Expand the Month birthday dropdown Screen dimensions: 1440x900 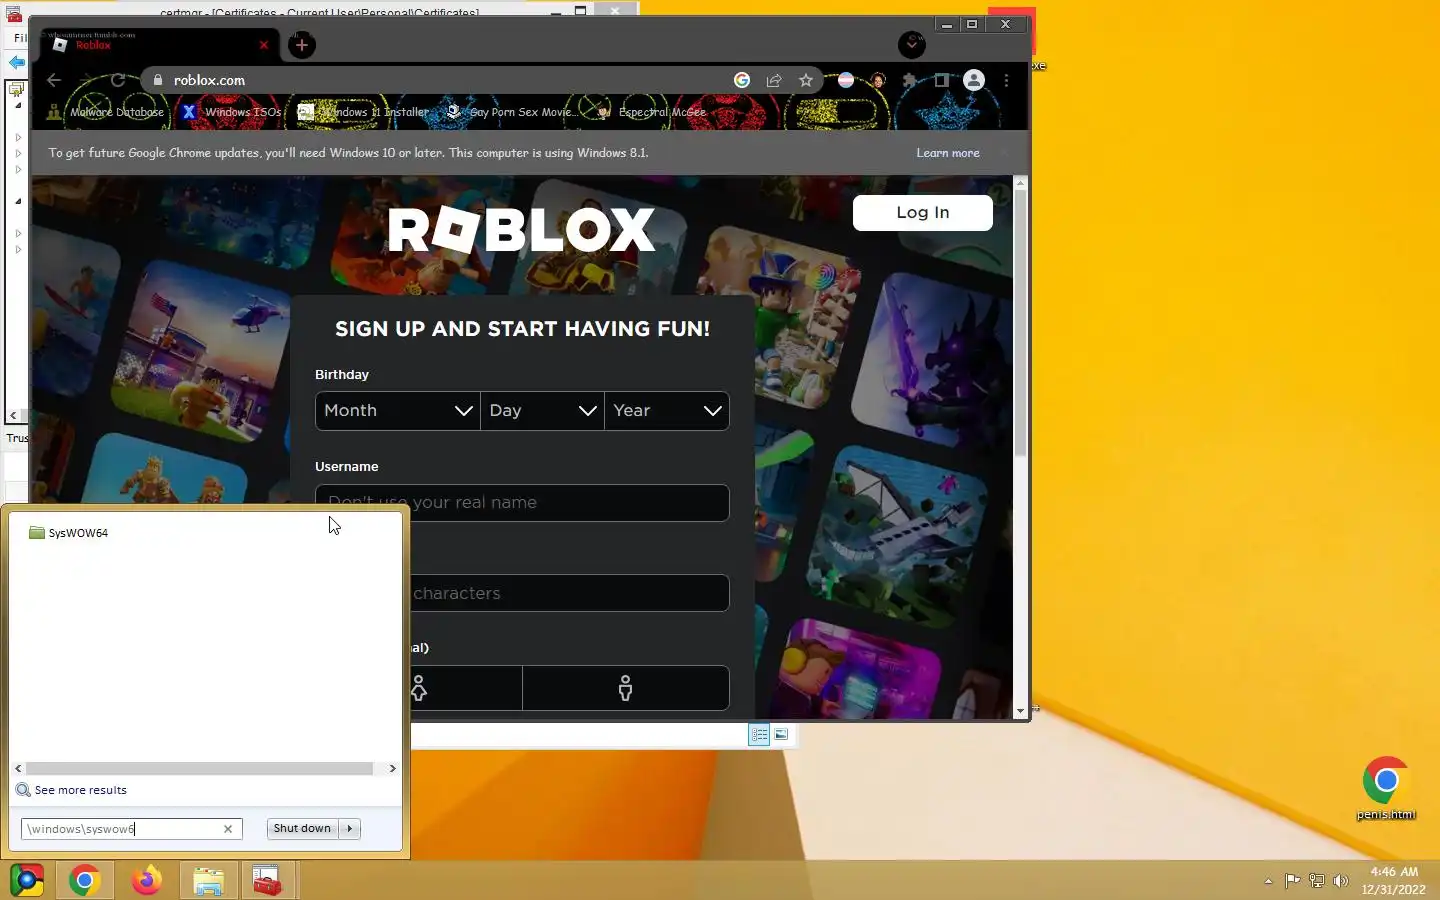coord(398,411)
